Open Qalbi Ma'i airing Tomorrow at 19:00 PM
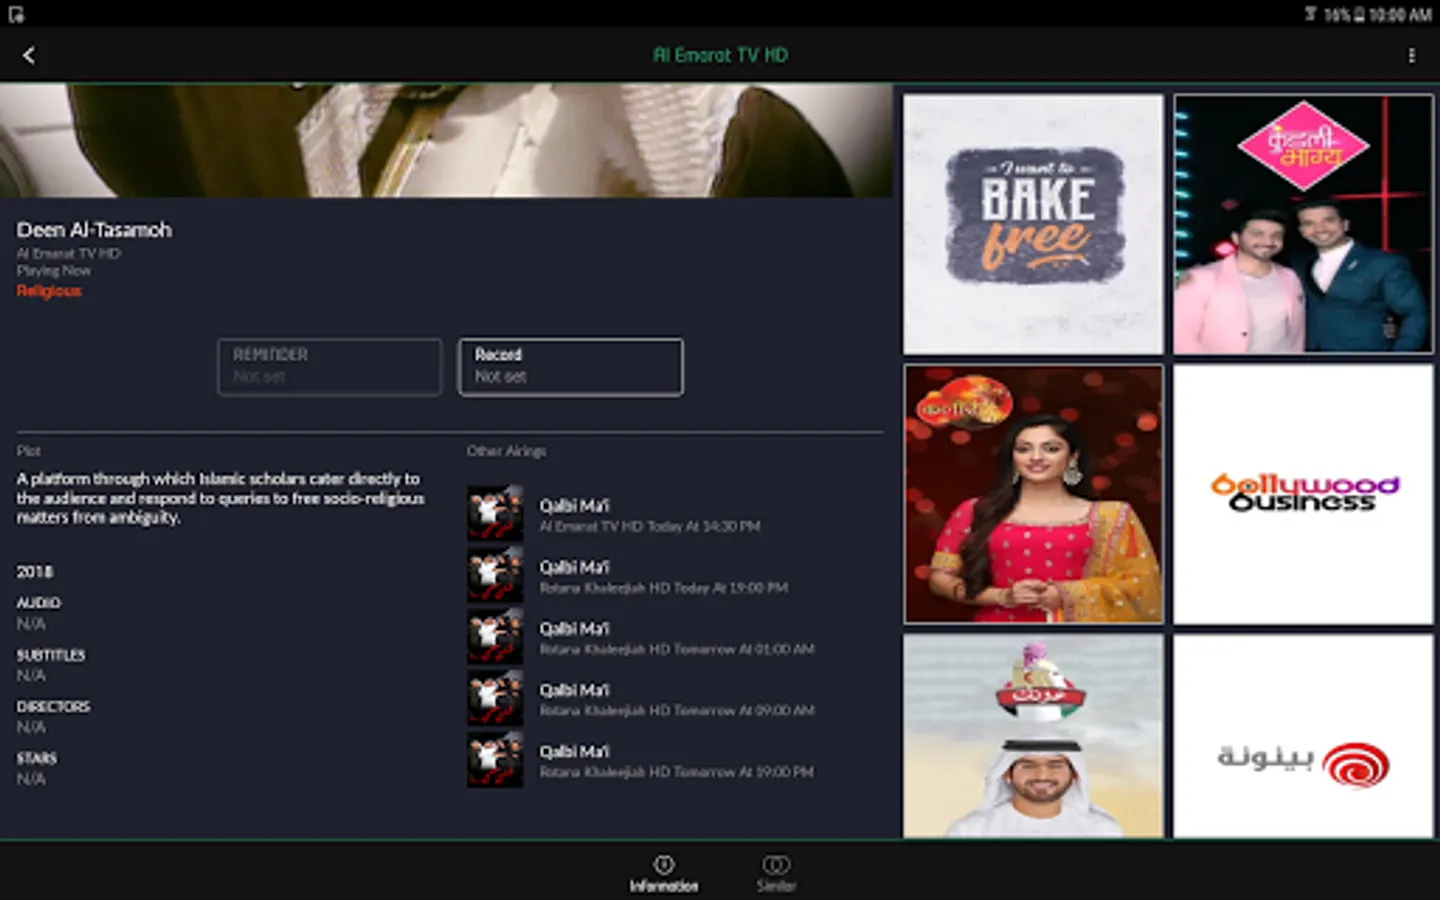 [x=675, y=760]
